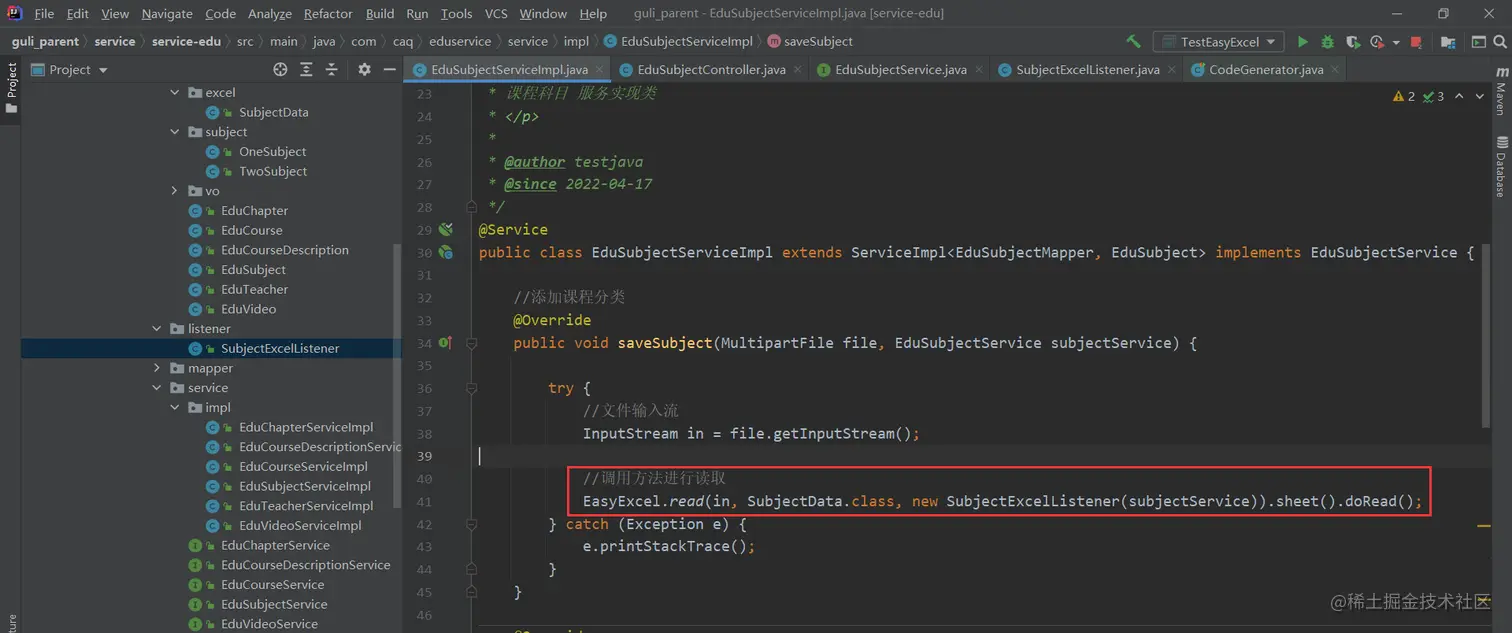Image resolution: width=1512 pixels, height=633 pixels.
Task: Click the Spring bean gutter icon at line 29
Action: 446,229
